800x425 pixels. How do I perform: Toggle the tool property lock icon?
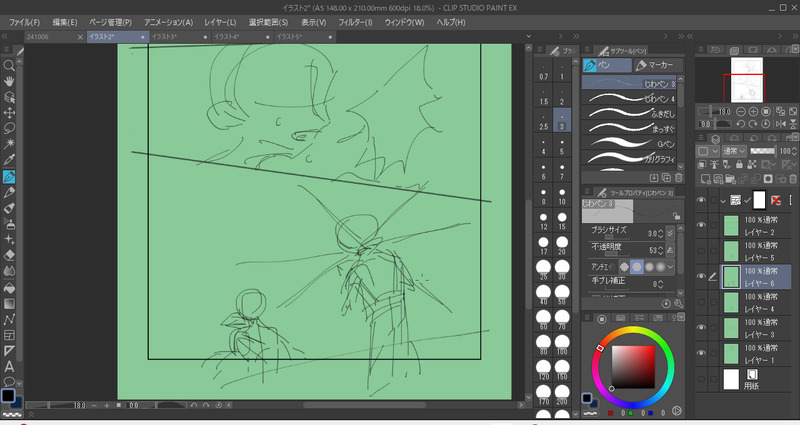click(676, 216)
